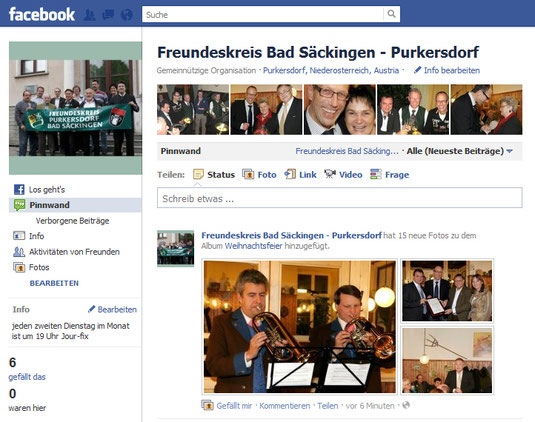The width and height of the screenshot is (535, 422).
Task: Open friend requests icon in header
Action: click(x=89, y=15)
